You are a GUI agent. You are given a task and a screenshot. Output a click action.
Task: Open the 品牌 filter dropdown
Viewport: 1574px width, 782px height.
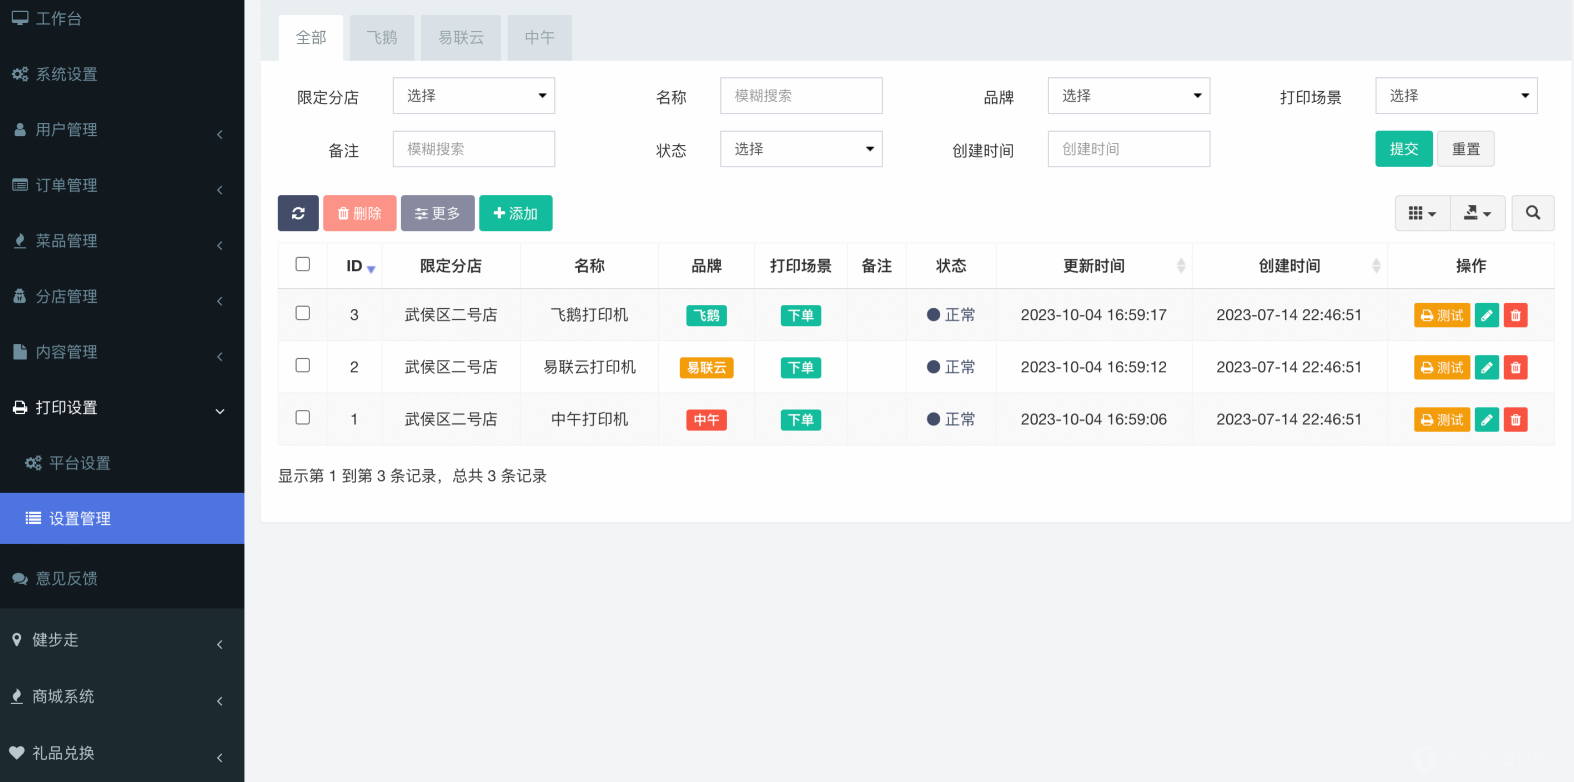[1128, 96]
